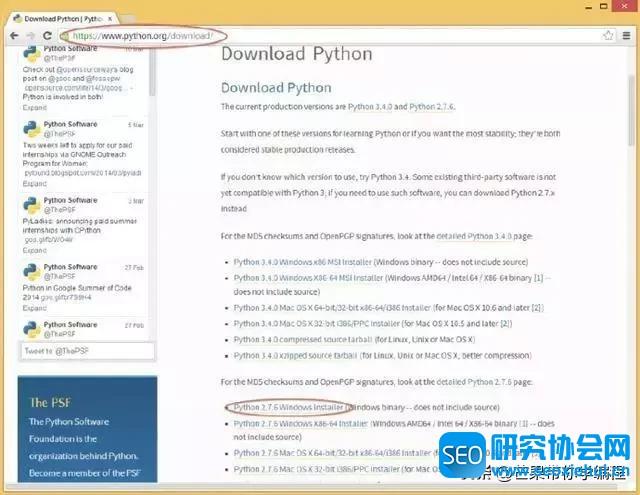Download Python 3.4.0 Mac OS X 64-bit/32-bit installer
Screen dimensions: 640x495
coord(332,308)
